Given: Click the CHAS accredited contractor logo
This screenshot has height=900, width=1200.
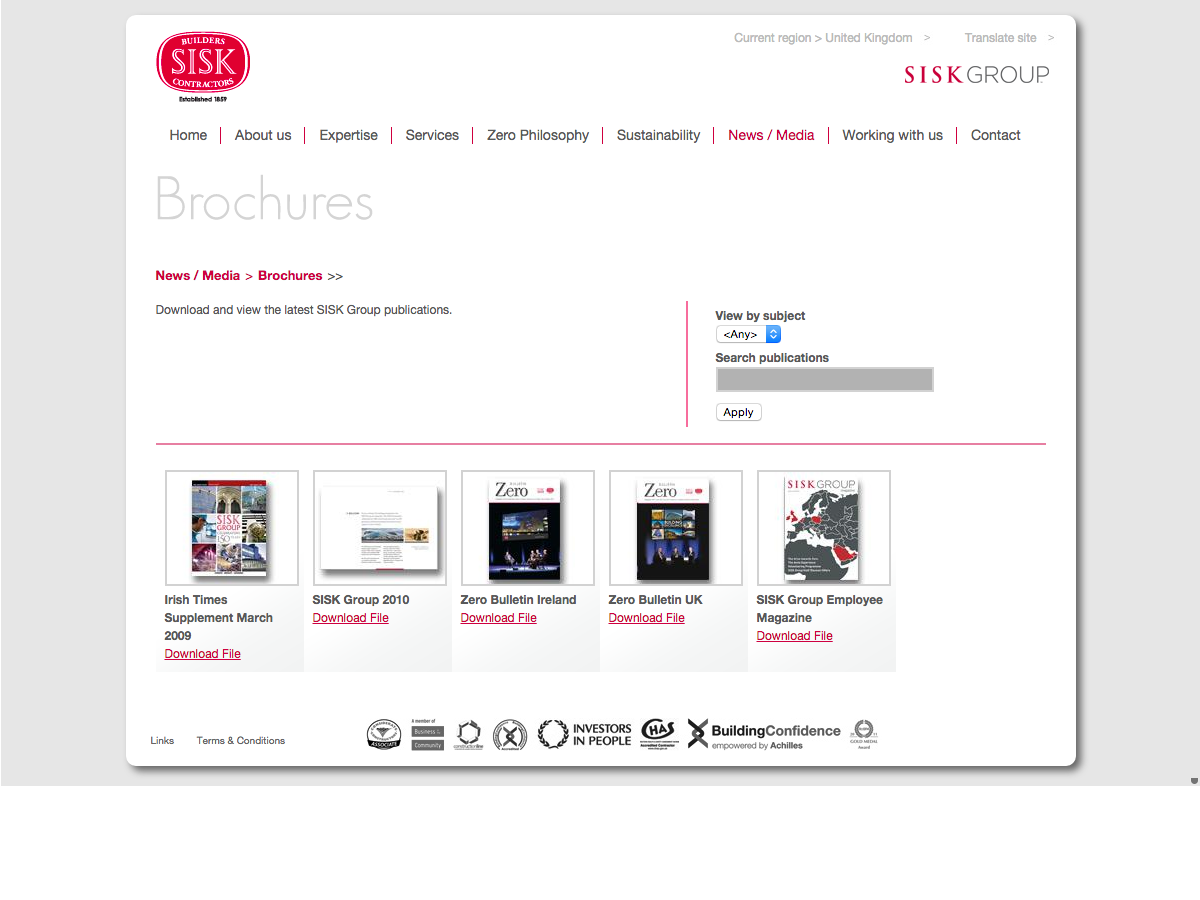Looking at the screenshot, I should tap(659, 734).
